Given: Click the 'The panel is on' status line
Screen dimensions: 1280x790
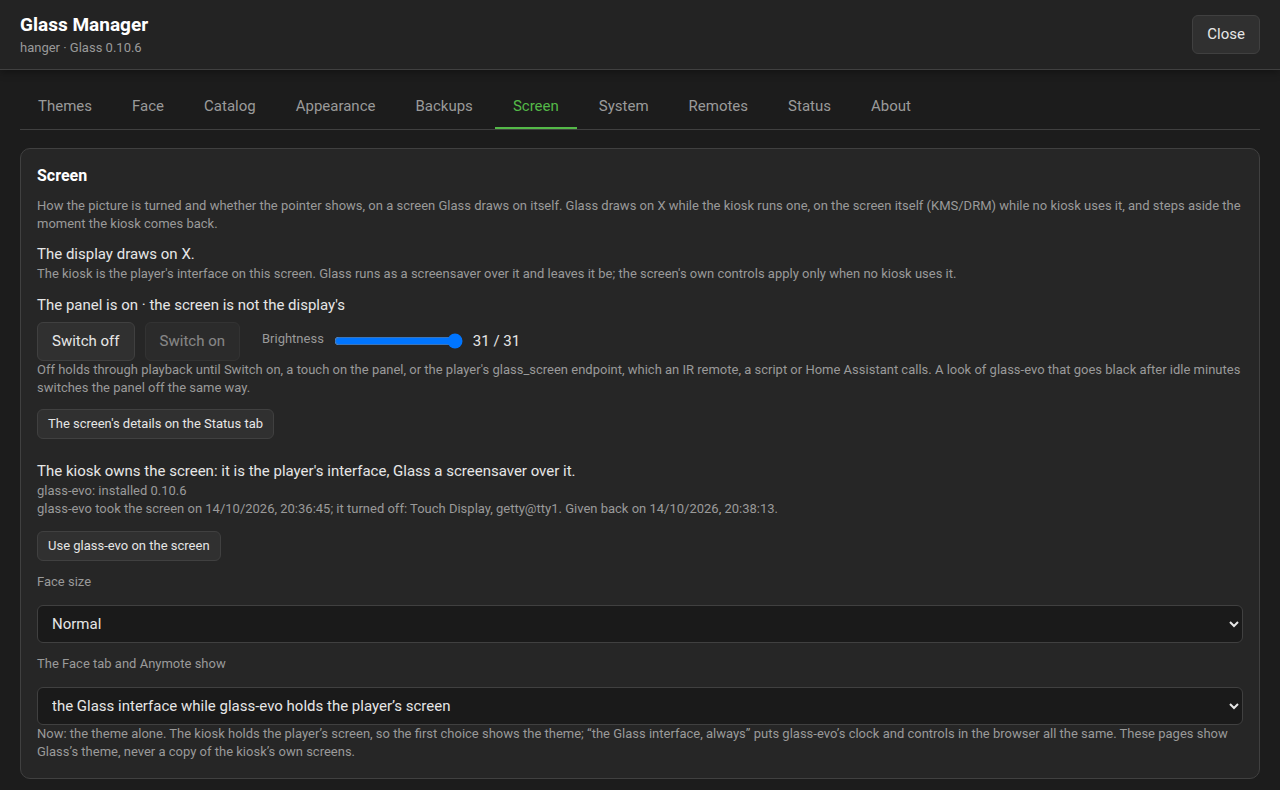Looking at the screenshot, I should [x=191, y=304].
